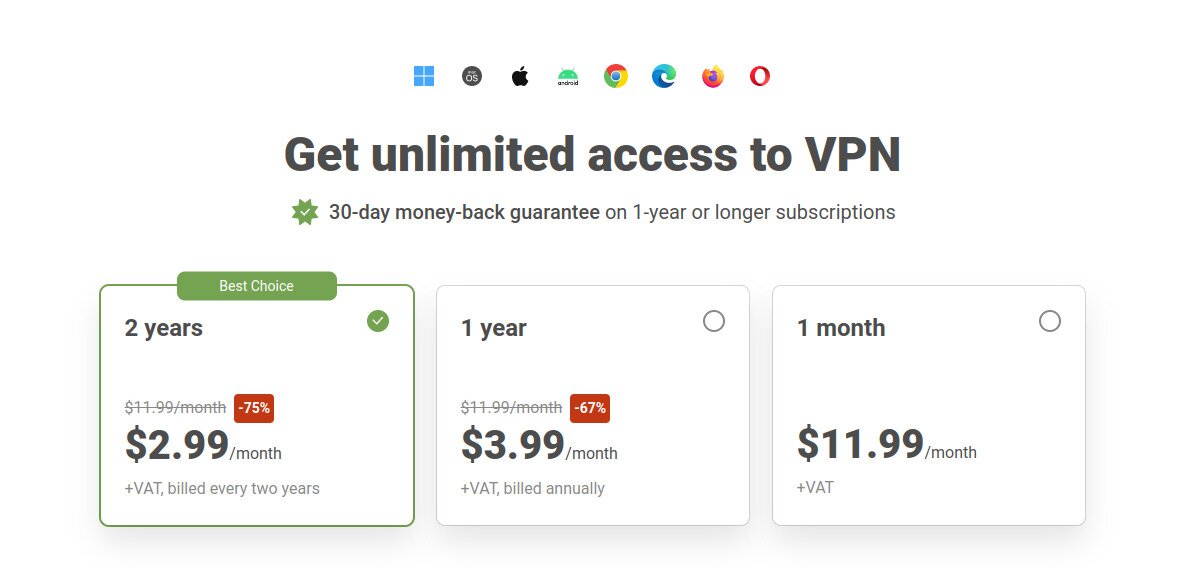Click the Edge browser icon
Image resolution: width=1177 pixels, height=569 pixels.
[x=664, y=76]
